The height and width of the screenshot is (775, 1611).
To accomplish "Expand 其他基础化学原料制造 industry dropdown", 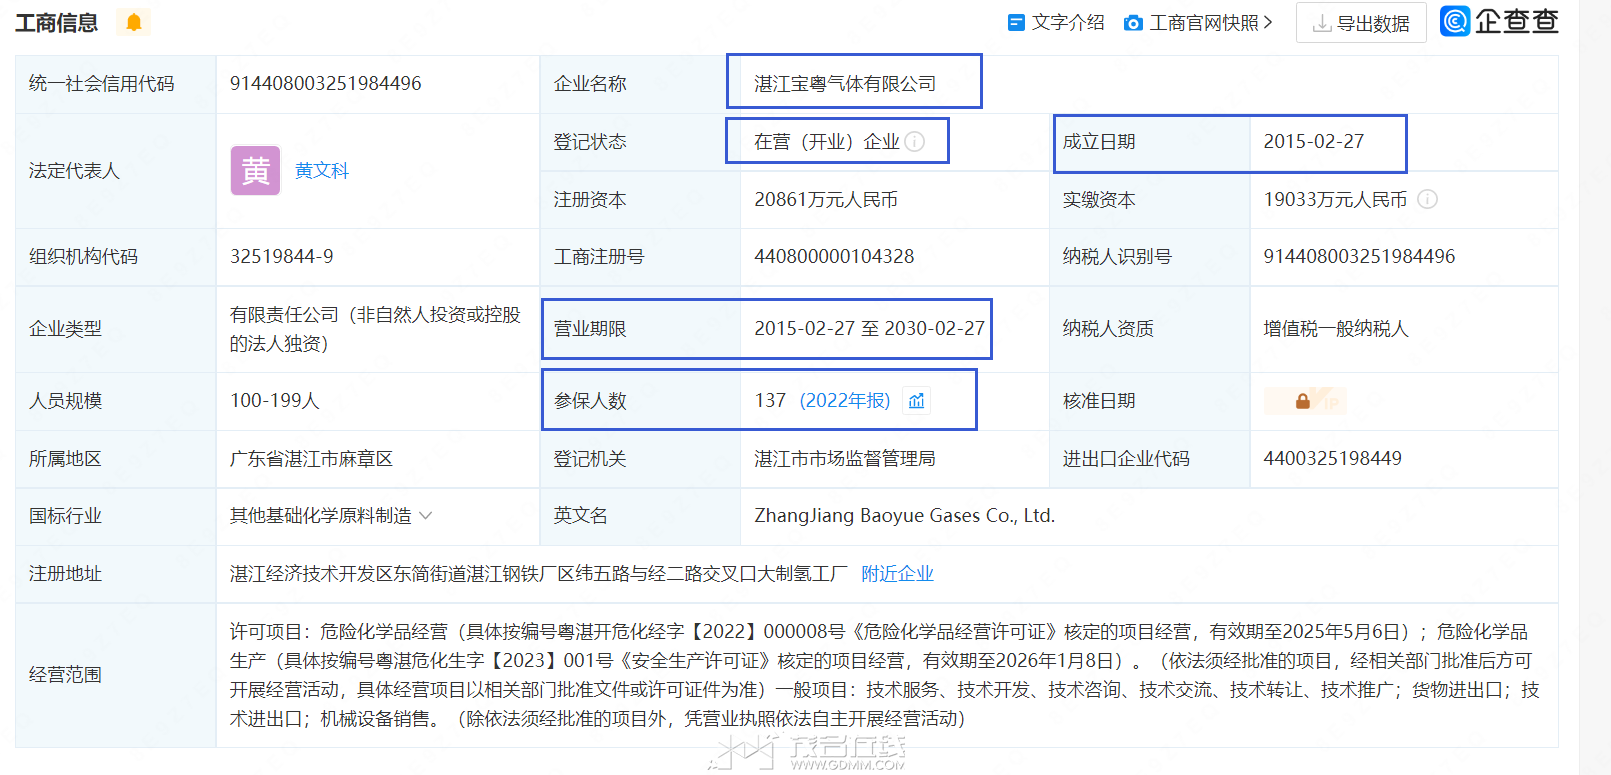I will (425, 516).
